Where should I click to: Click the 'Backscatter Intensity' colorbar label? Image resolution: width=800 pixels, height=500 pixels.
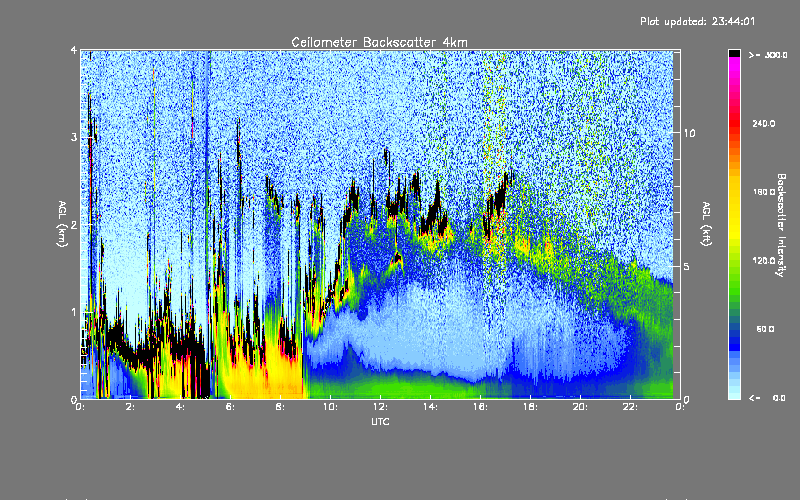[781, 225]
